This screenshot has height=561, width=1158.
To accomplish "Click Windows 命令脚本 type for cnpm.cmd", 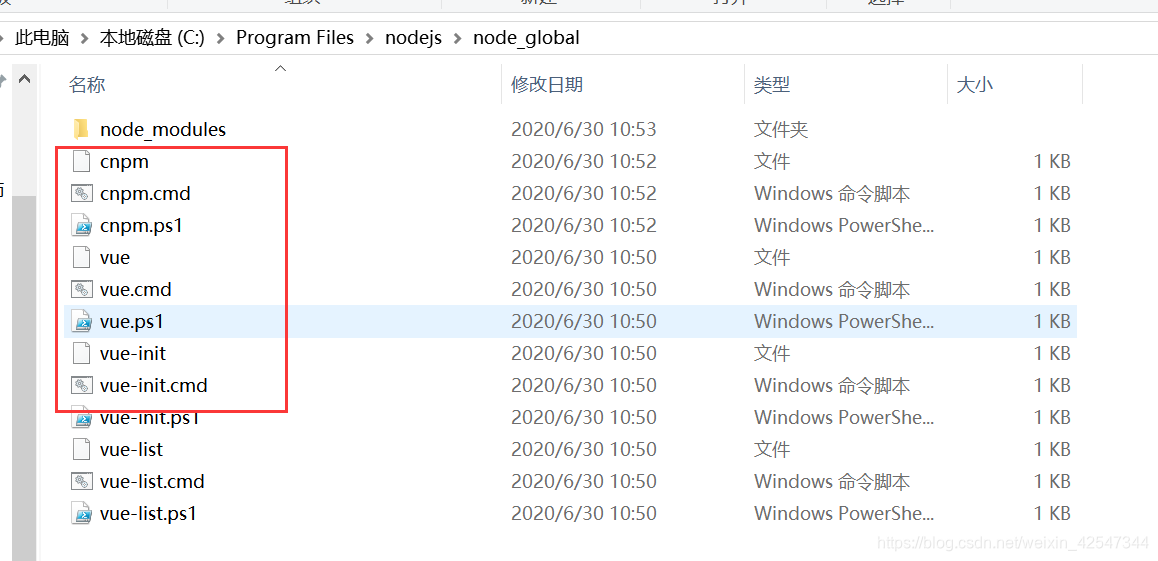I will coord(832,194).
